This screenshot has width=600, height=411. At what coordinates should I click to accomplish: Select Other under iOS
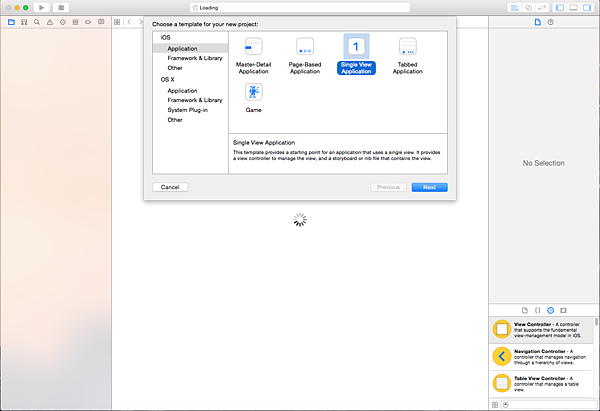pyautogui.click(x=175, y=68)
